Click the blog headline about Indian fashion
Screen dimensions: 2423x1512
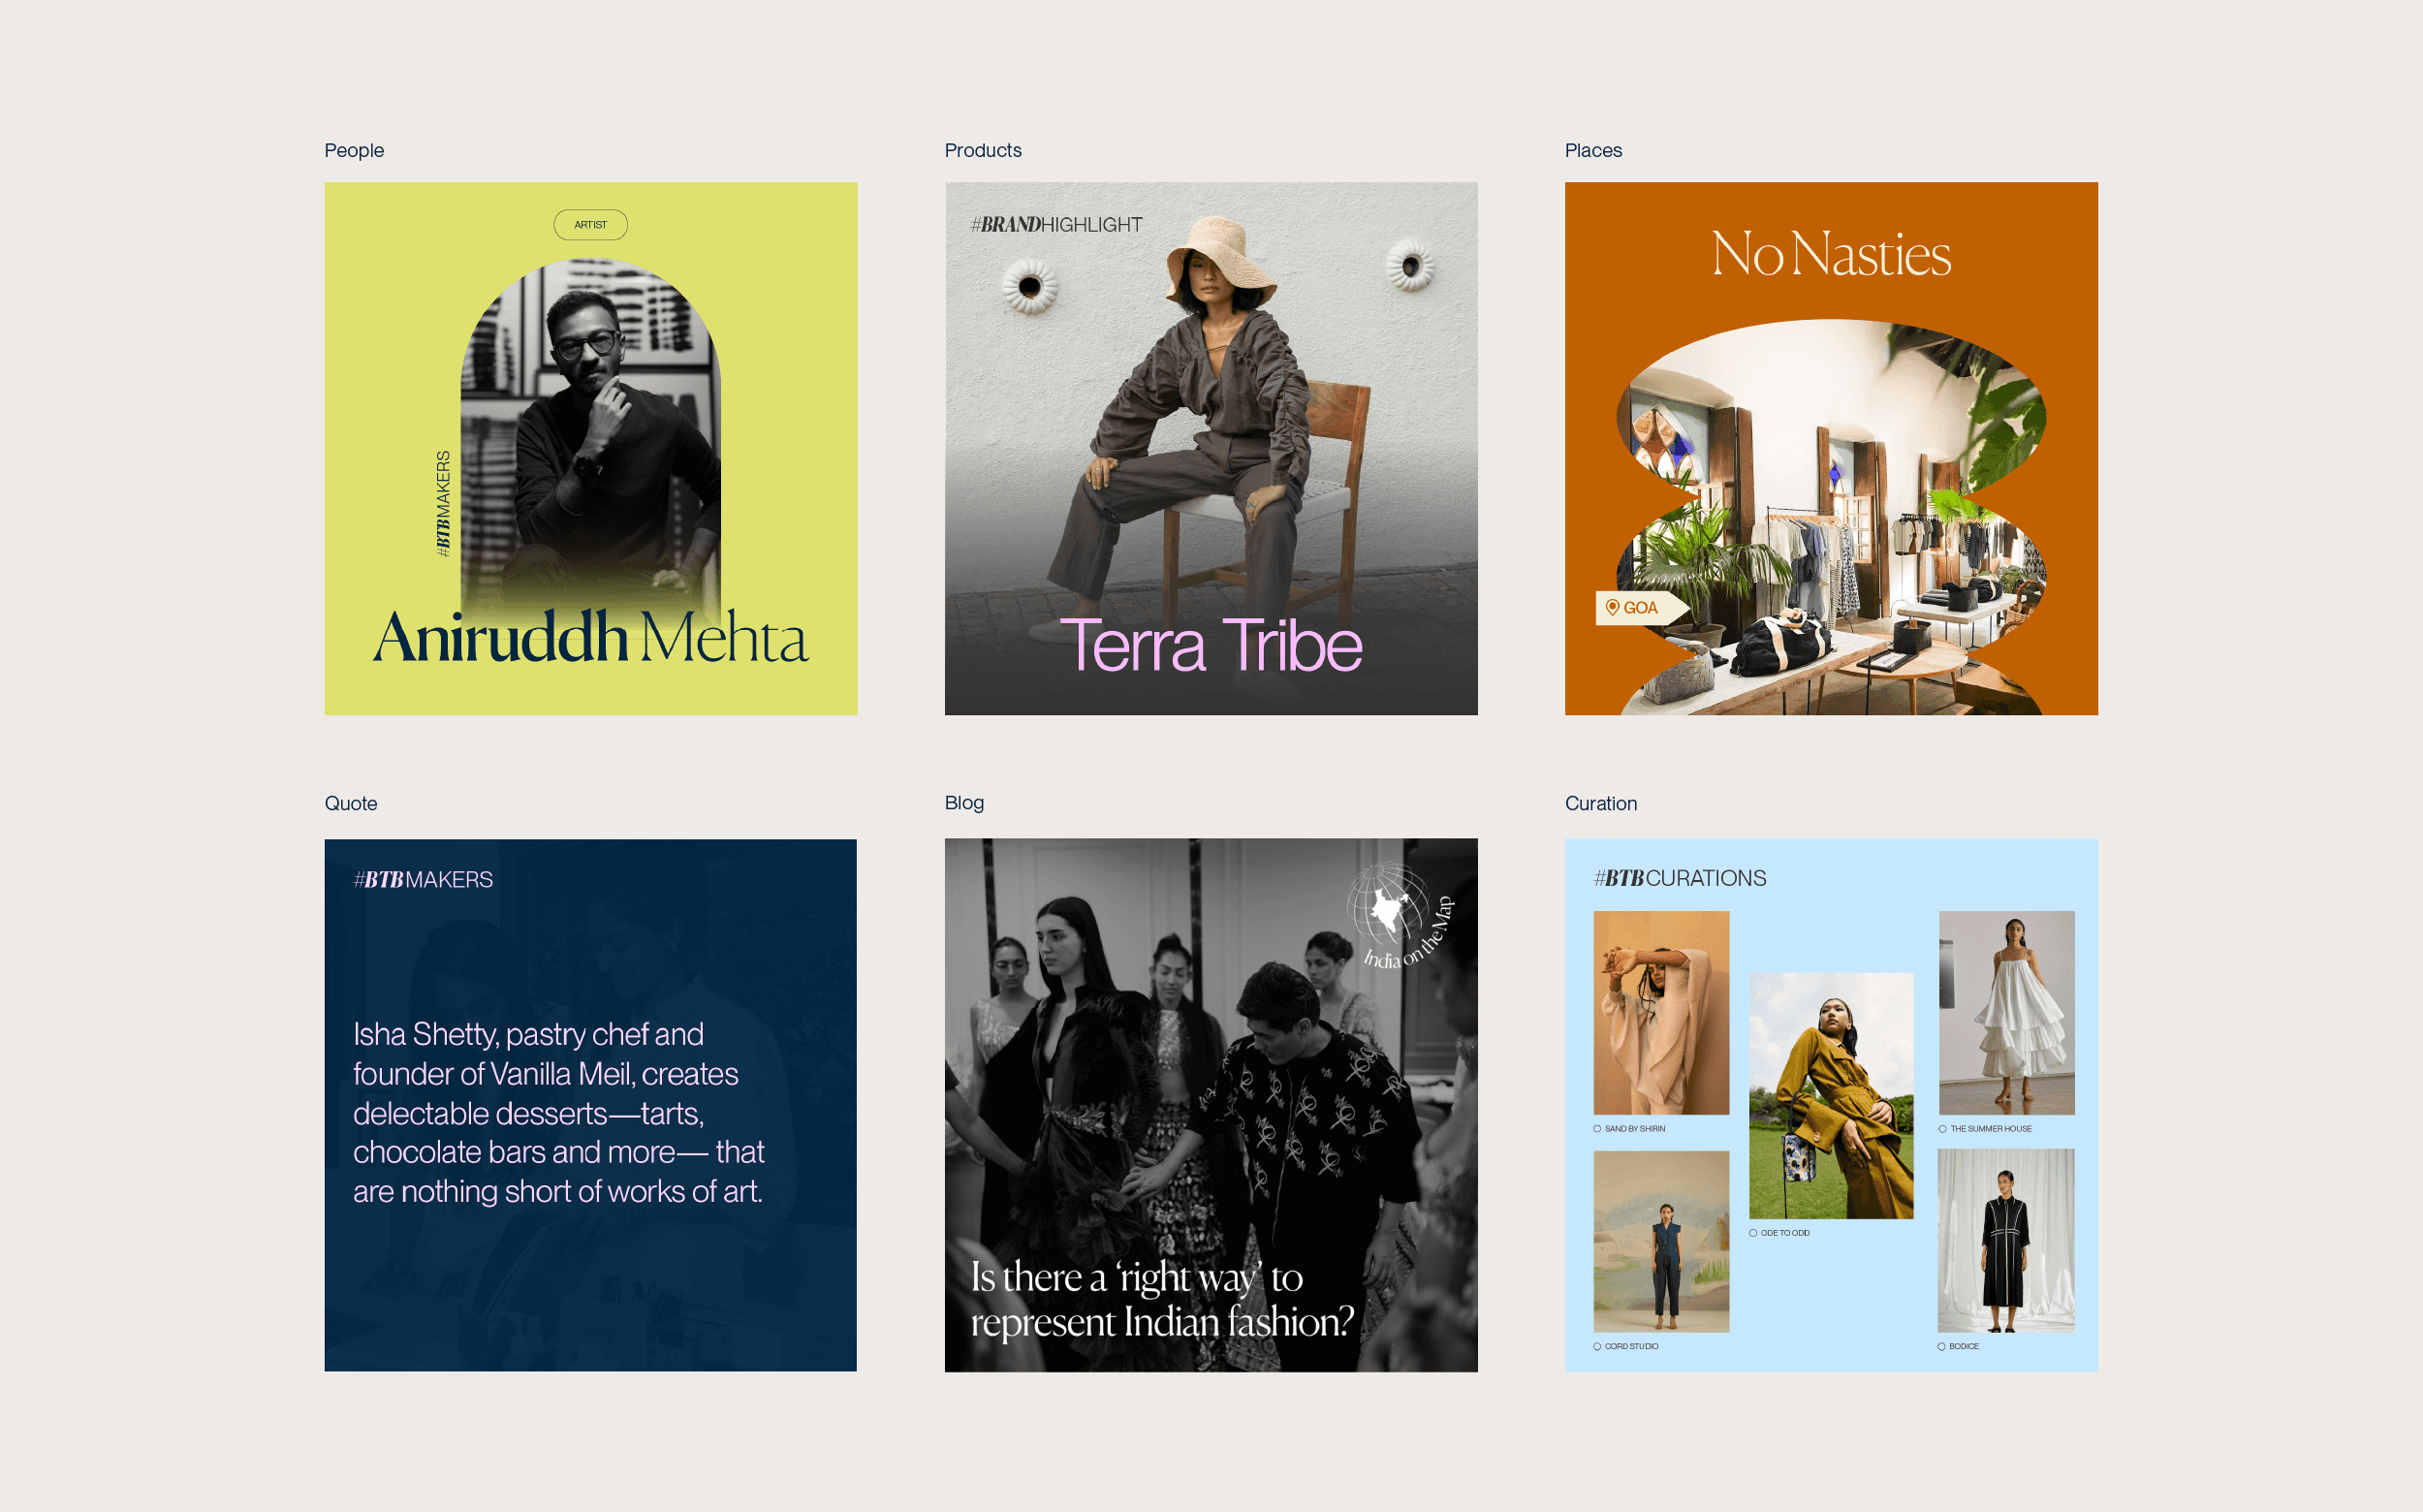click(1162, 1299)
